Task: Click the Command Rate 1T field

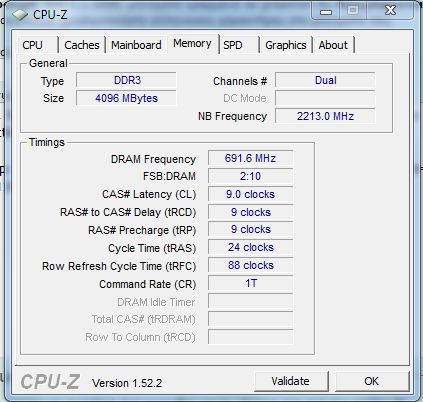Action: point(250,283)
